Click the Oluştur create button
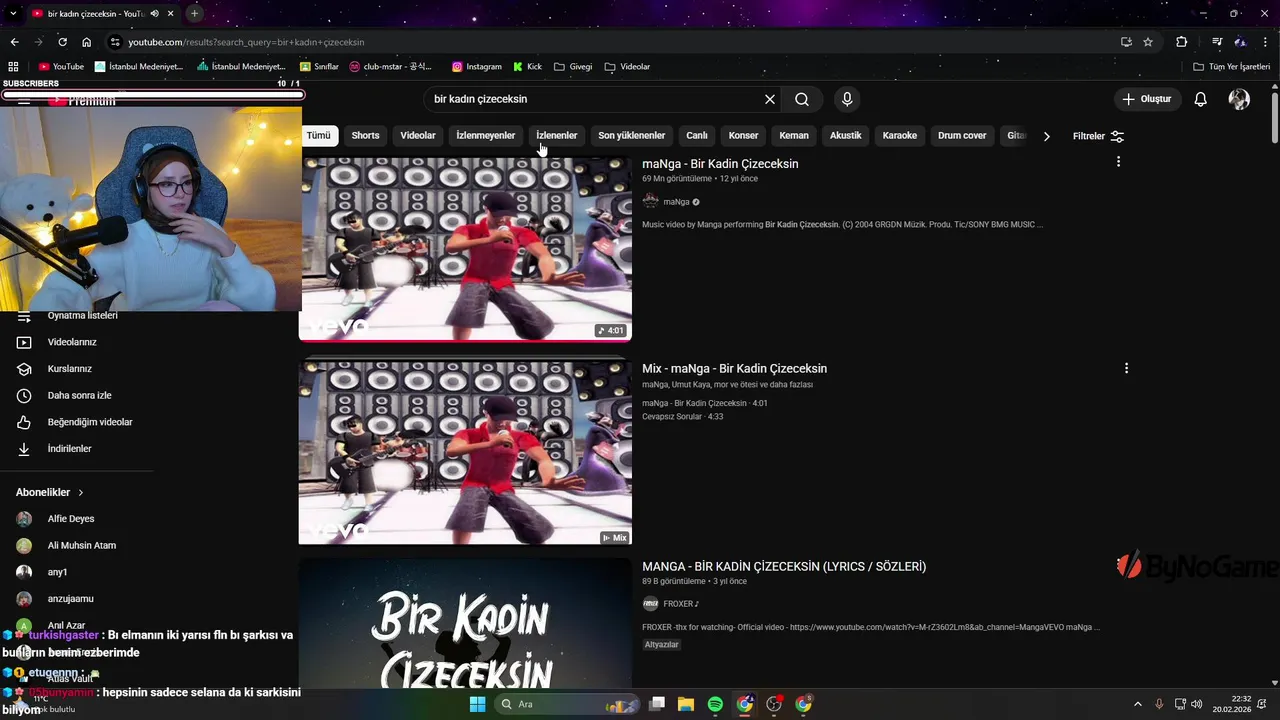The width and height of the screenshot is (1280, 720). pos(1147,99)
